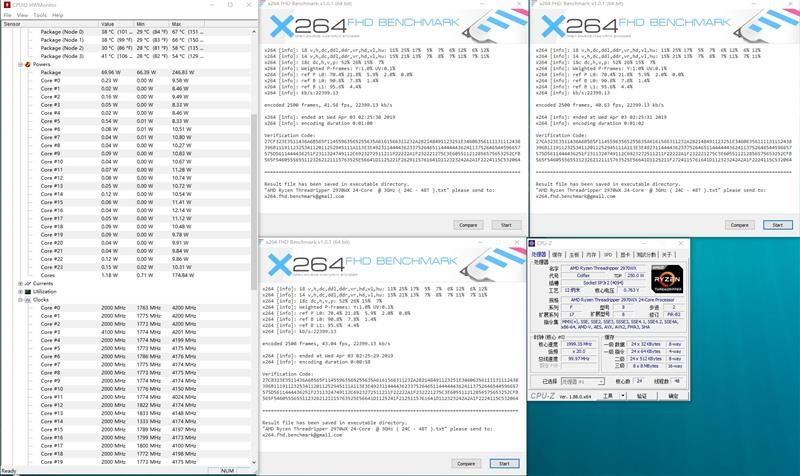This screenshot has height=476, width=800.
Task: Click Start in top-middle x264 window
Action: pos(506,225)
